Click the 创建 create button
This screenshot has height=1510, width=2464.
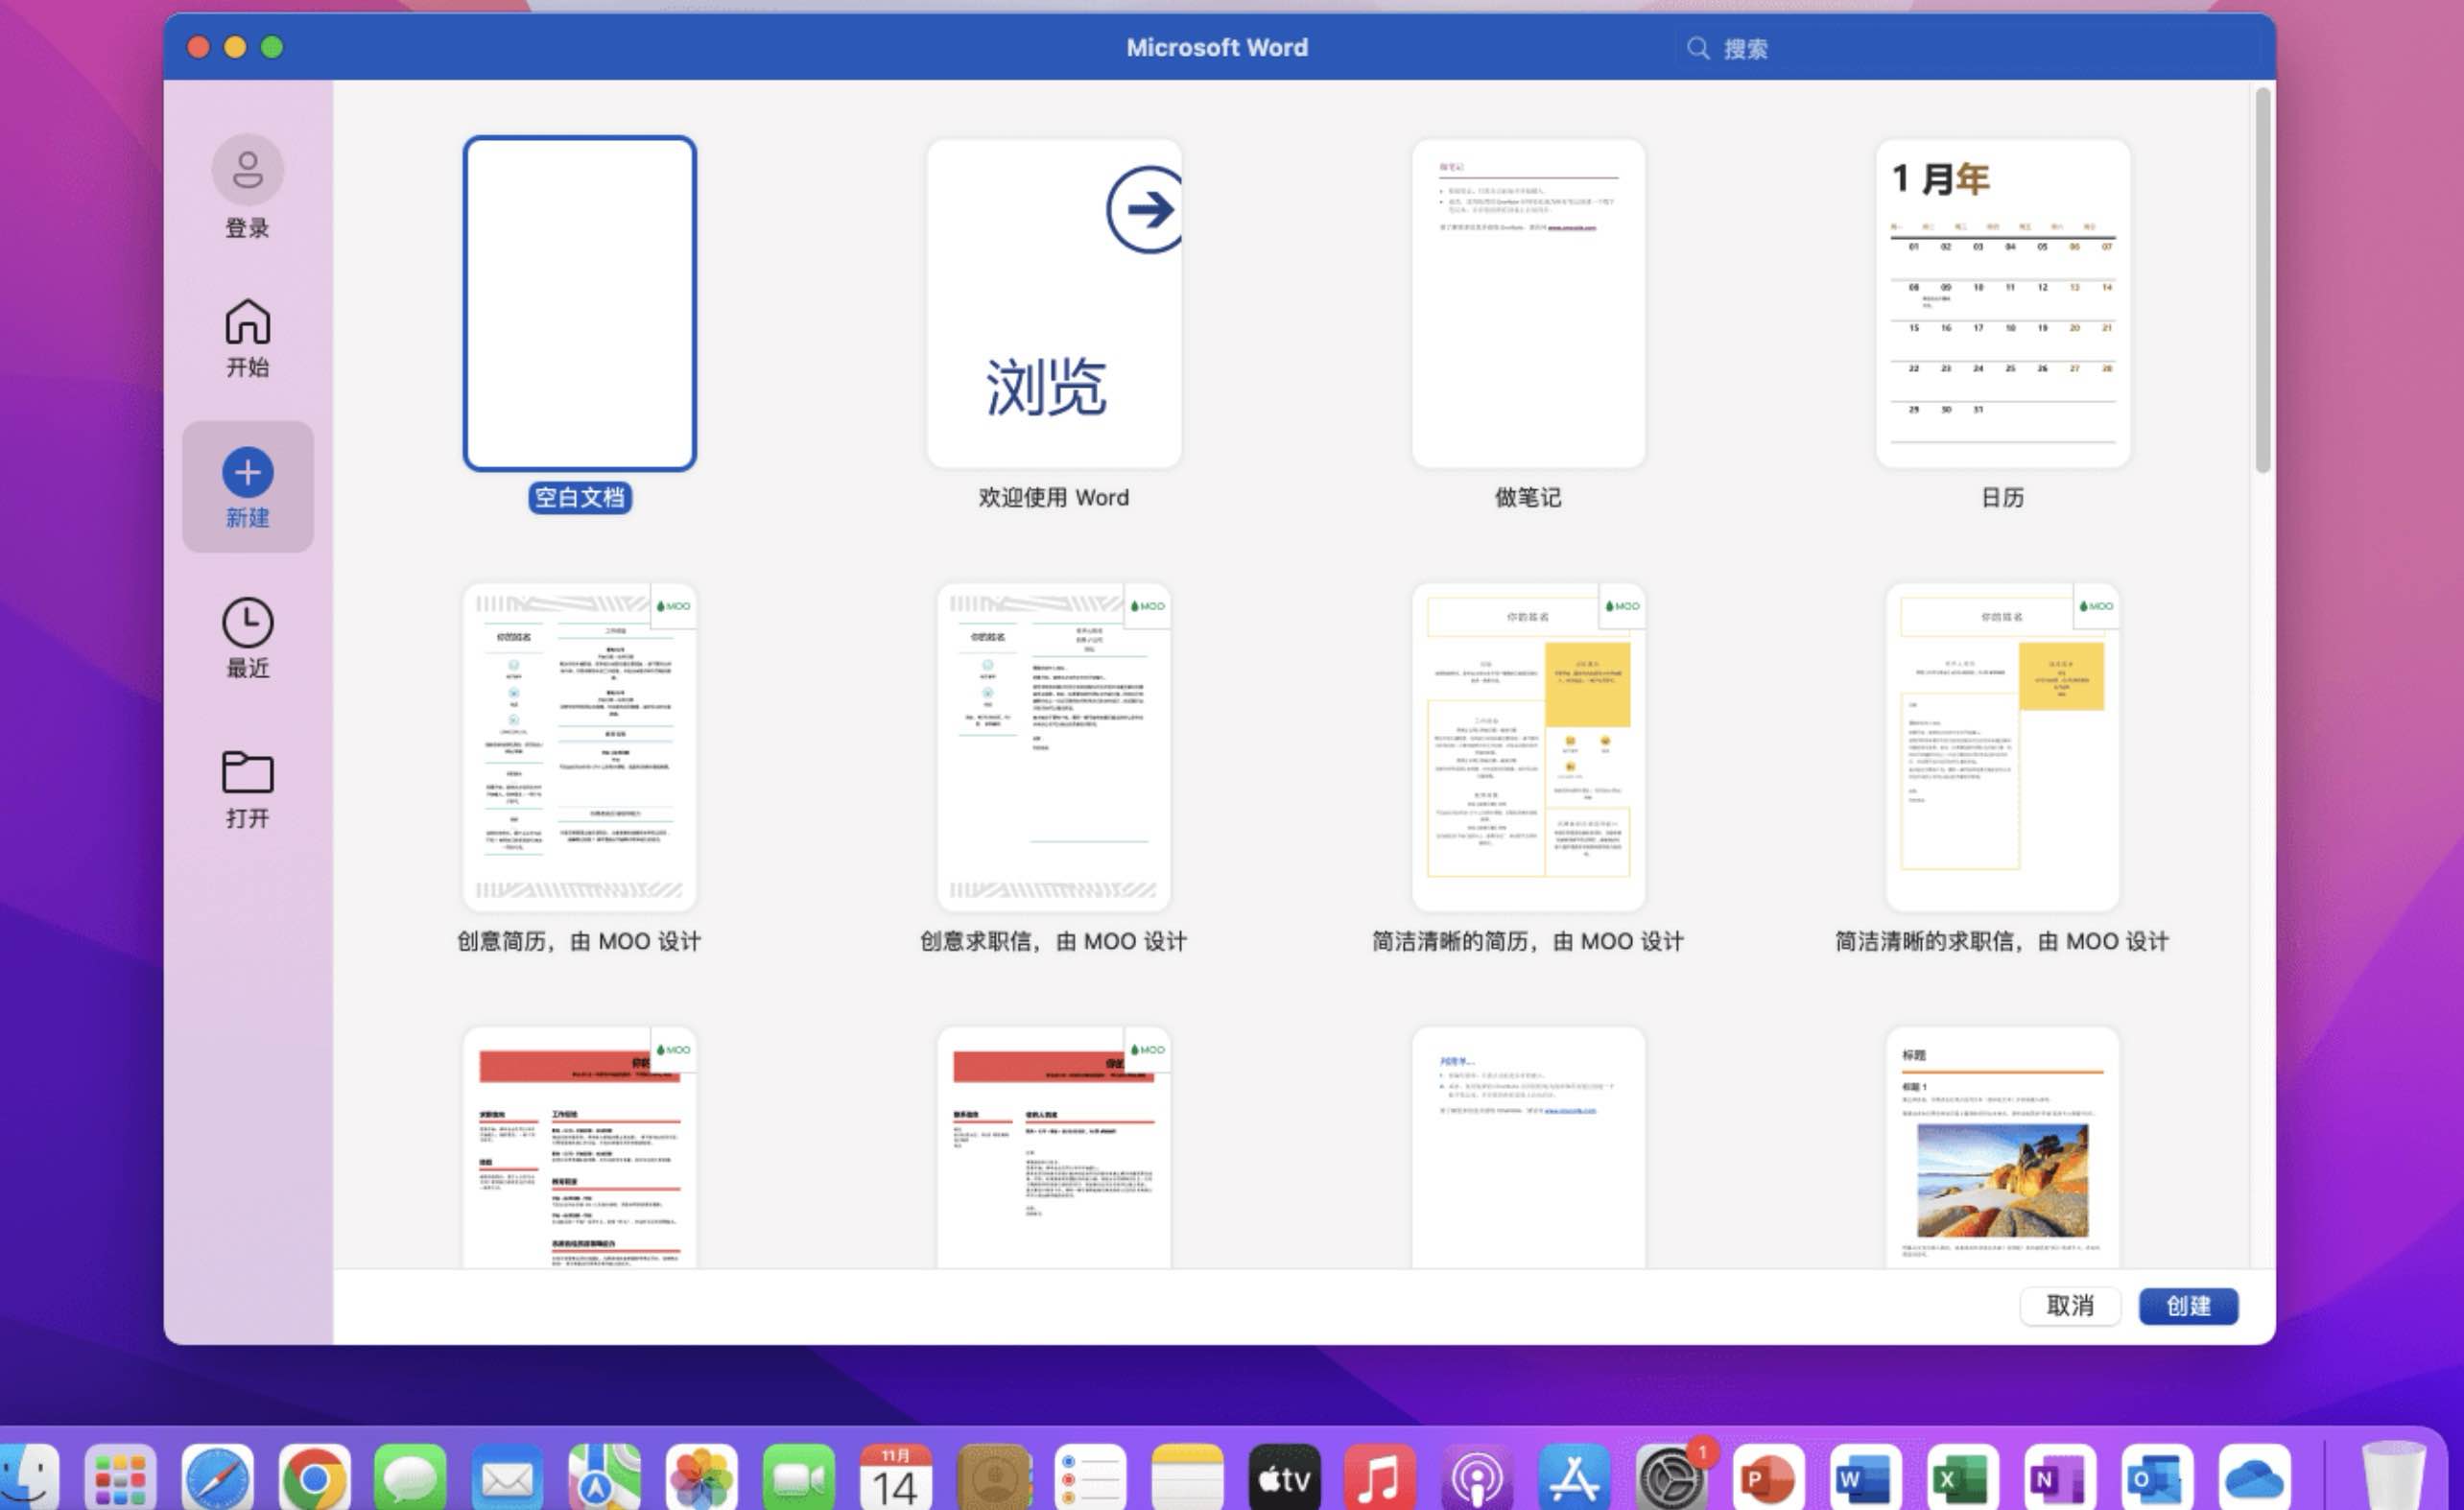[2188, 1306]
